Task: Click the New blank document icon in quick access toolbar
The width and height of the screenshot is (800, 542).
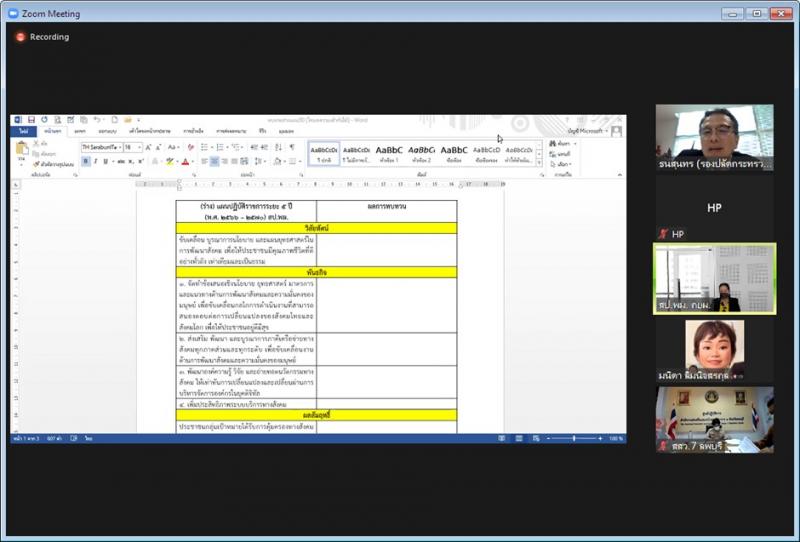Action: pos(114,120)
